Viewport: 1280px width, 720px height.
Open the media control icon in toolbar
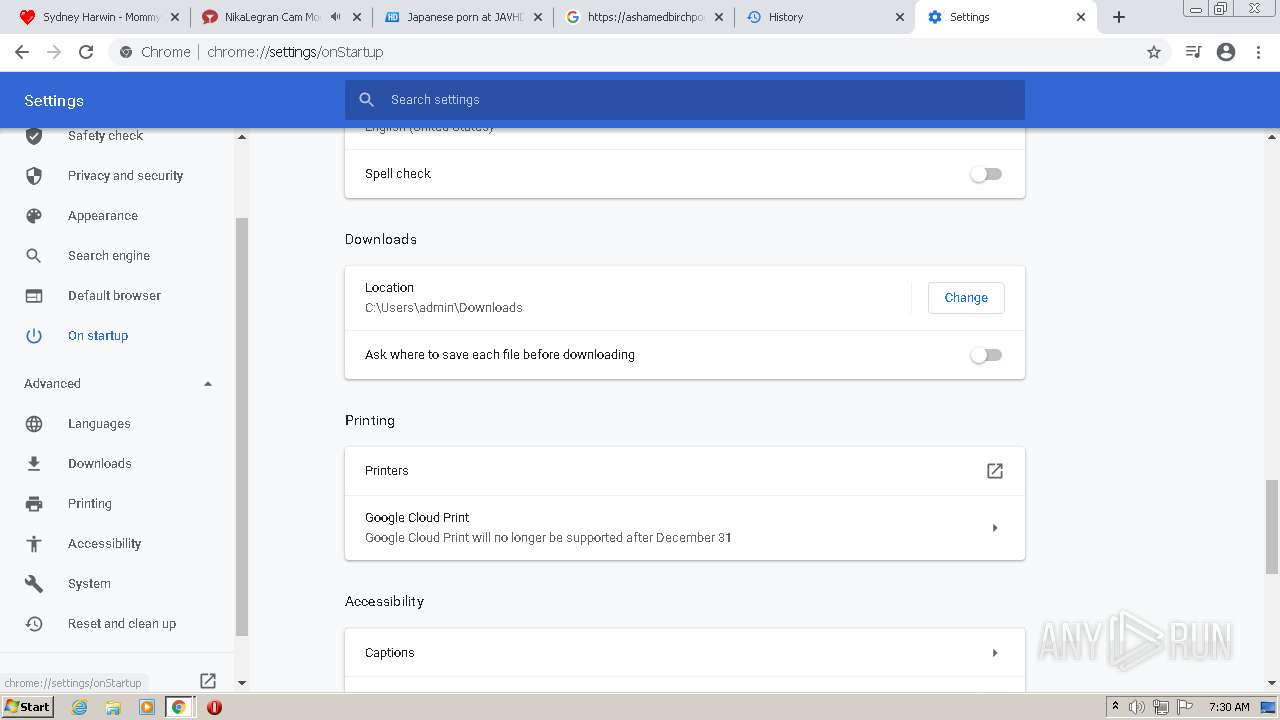click(x=1193, y=52)
